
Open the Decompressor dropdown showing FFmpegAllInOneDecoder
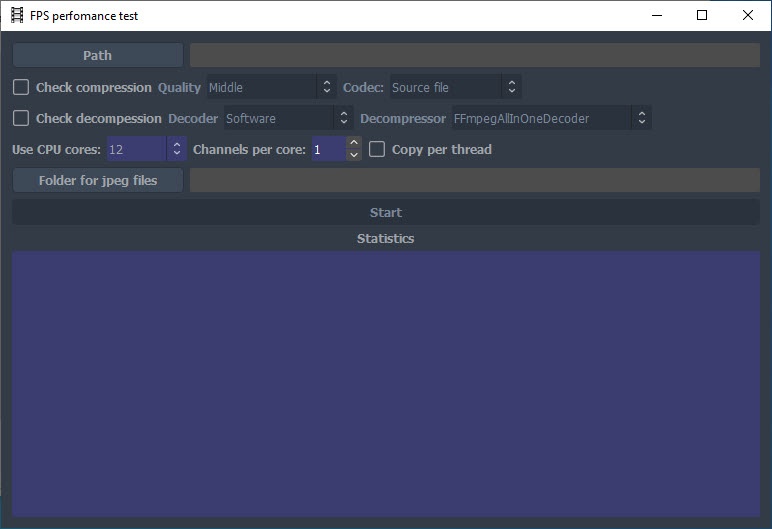click(x=551, y=118)
